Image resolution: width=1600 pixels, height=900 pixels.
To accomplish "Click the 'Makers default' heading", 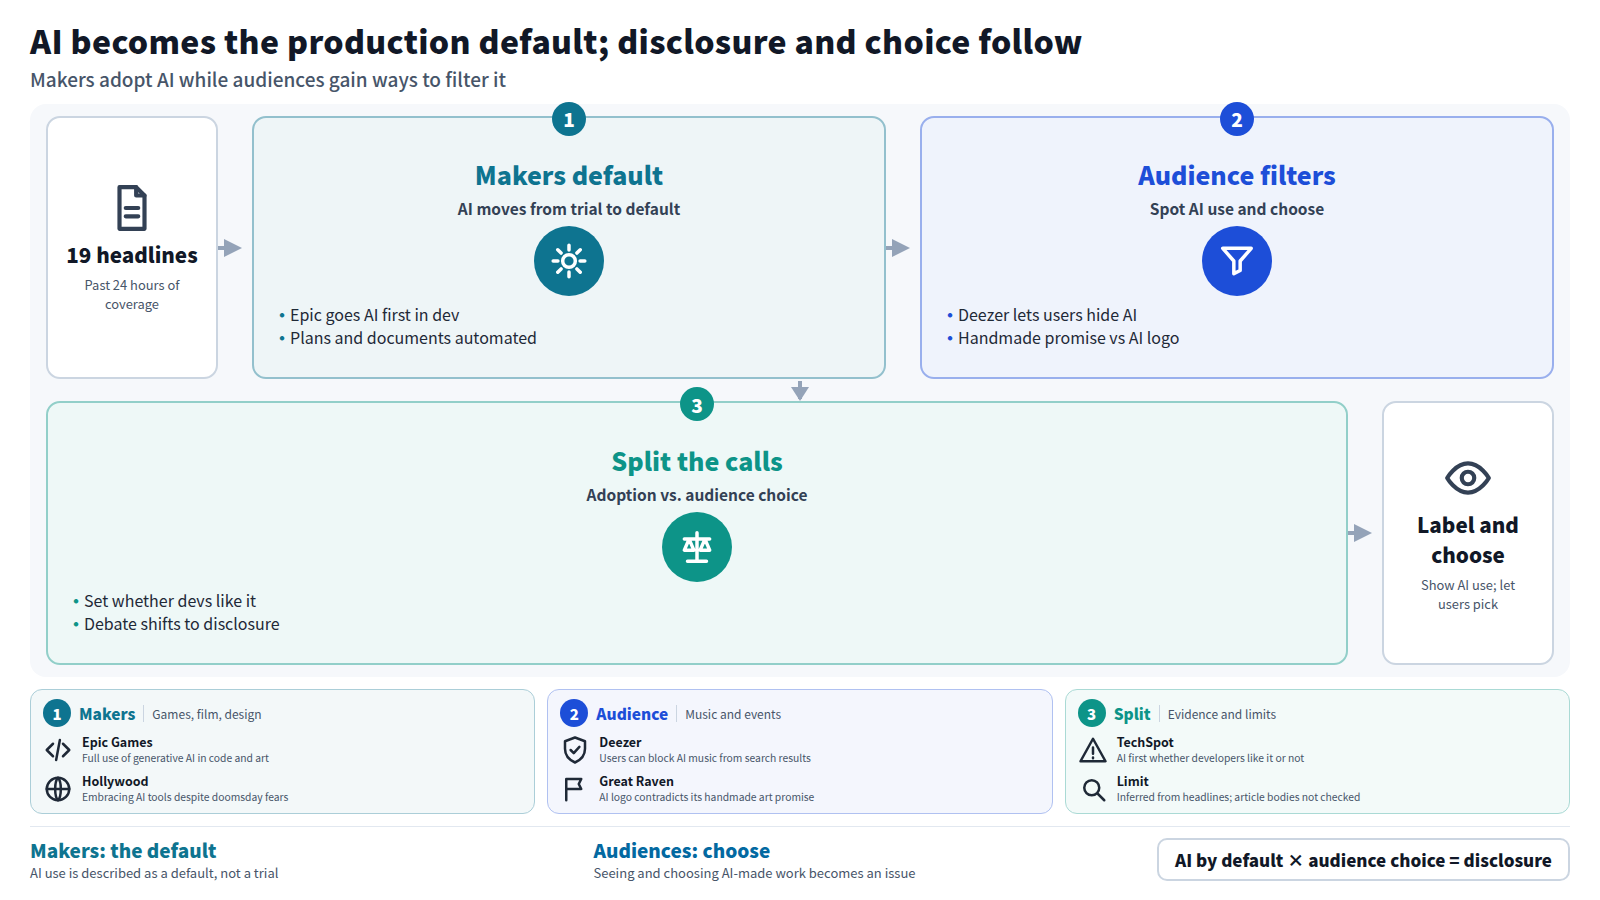I will tap(569, 176).
